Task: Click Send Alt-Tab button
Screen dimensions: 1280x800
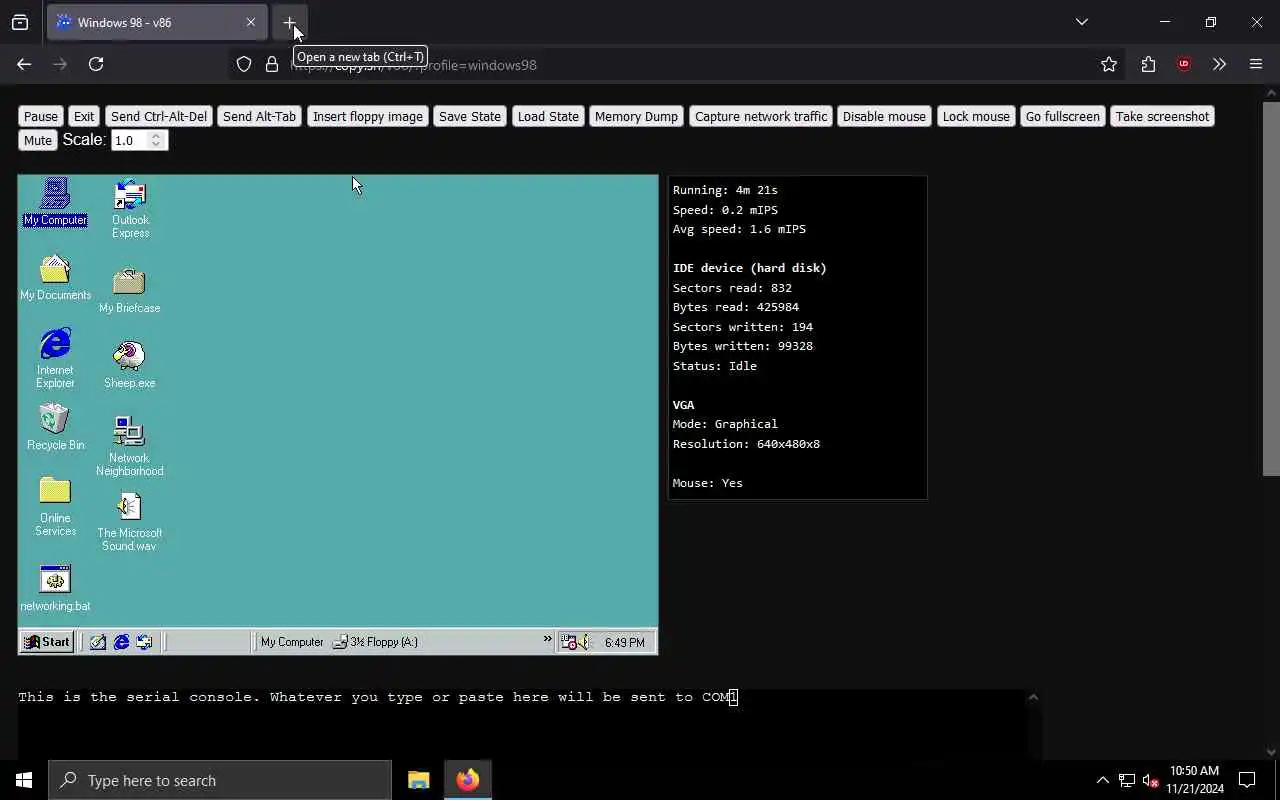Action: tap(260, 116)
